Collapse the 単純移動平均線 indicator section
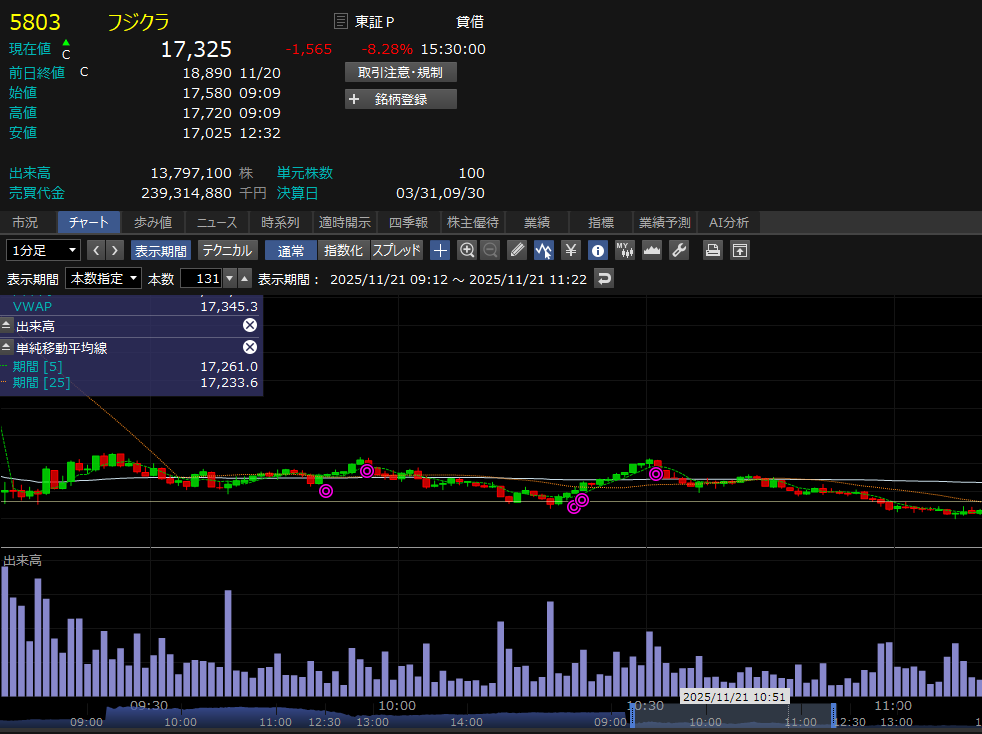 (x=6, y=347)
